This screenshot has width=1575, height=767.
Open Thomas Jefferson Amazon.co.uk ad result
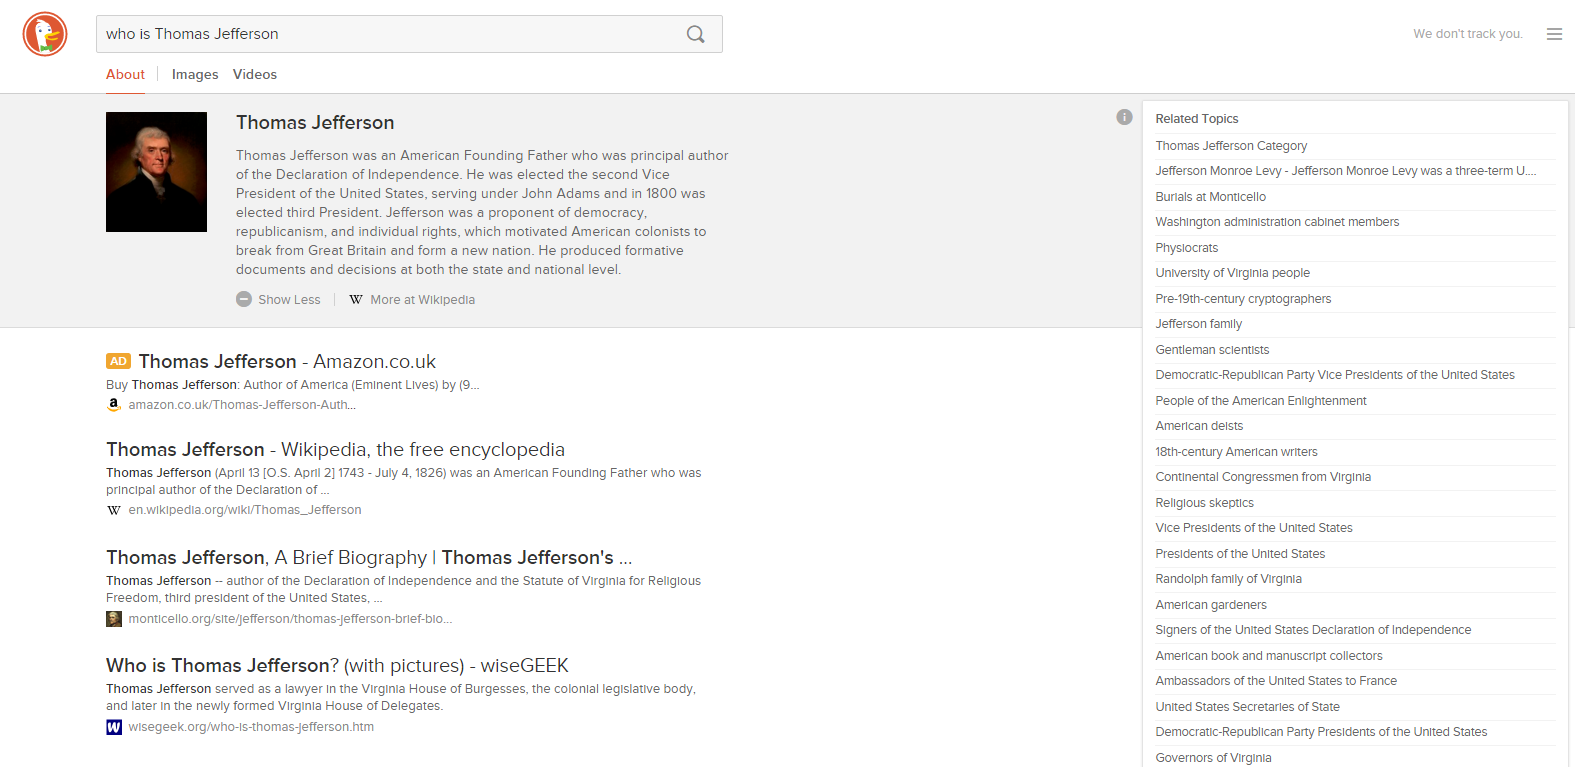[x=286, y=362]
